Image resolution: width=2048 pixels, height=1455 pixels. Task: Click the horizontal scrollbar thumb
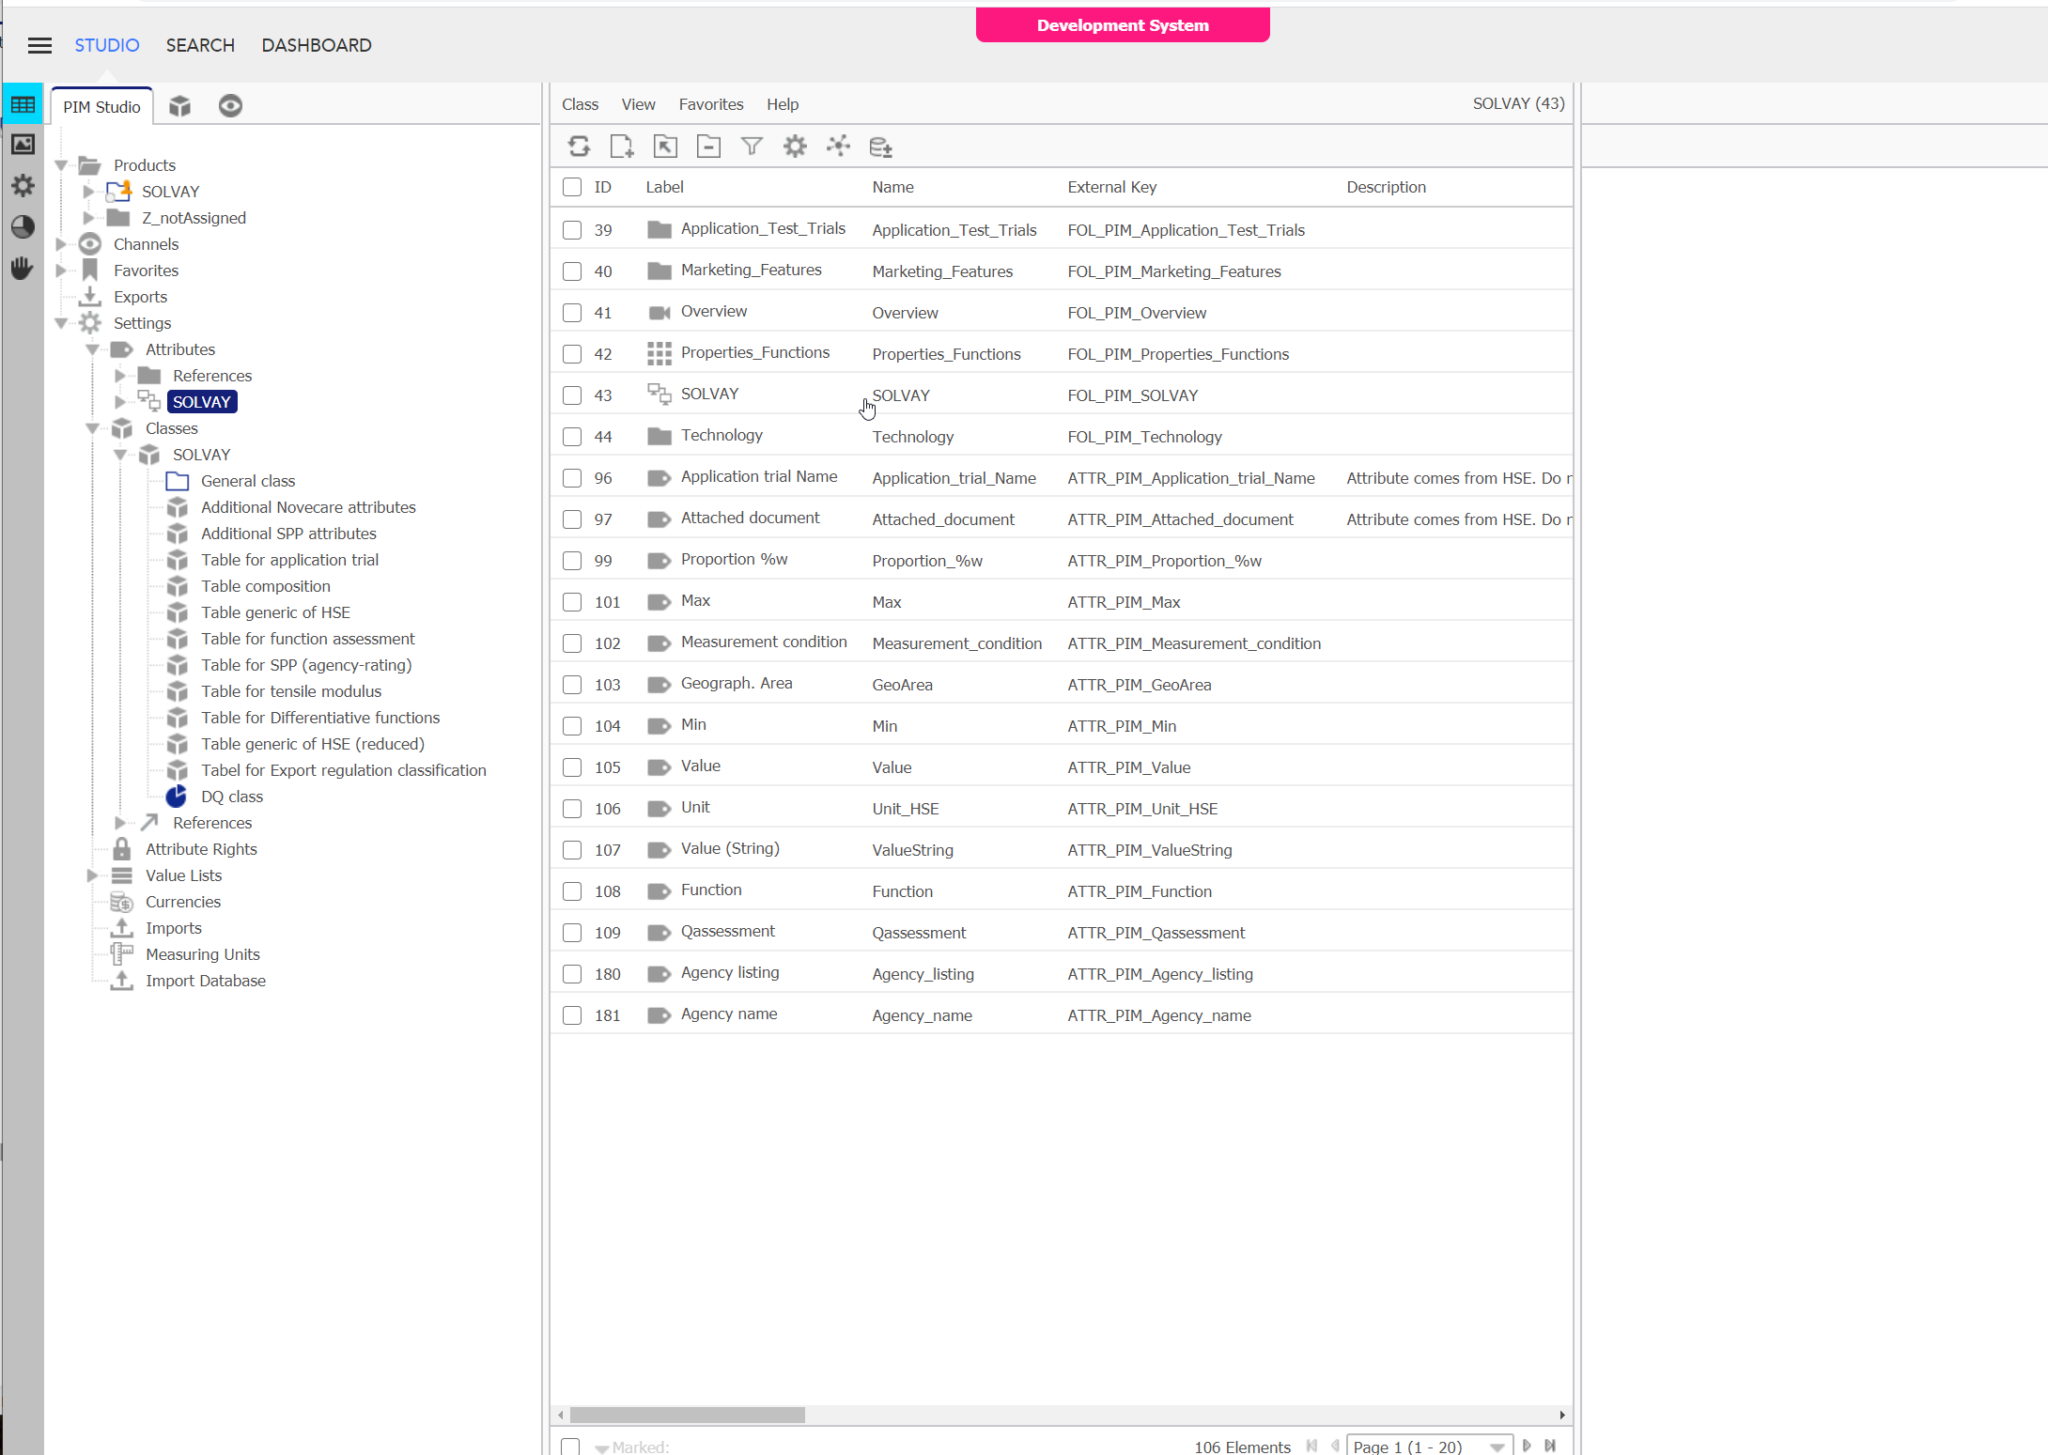[x=687, y=1415]
